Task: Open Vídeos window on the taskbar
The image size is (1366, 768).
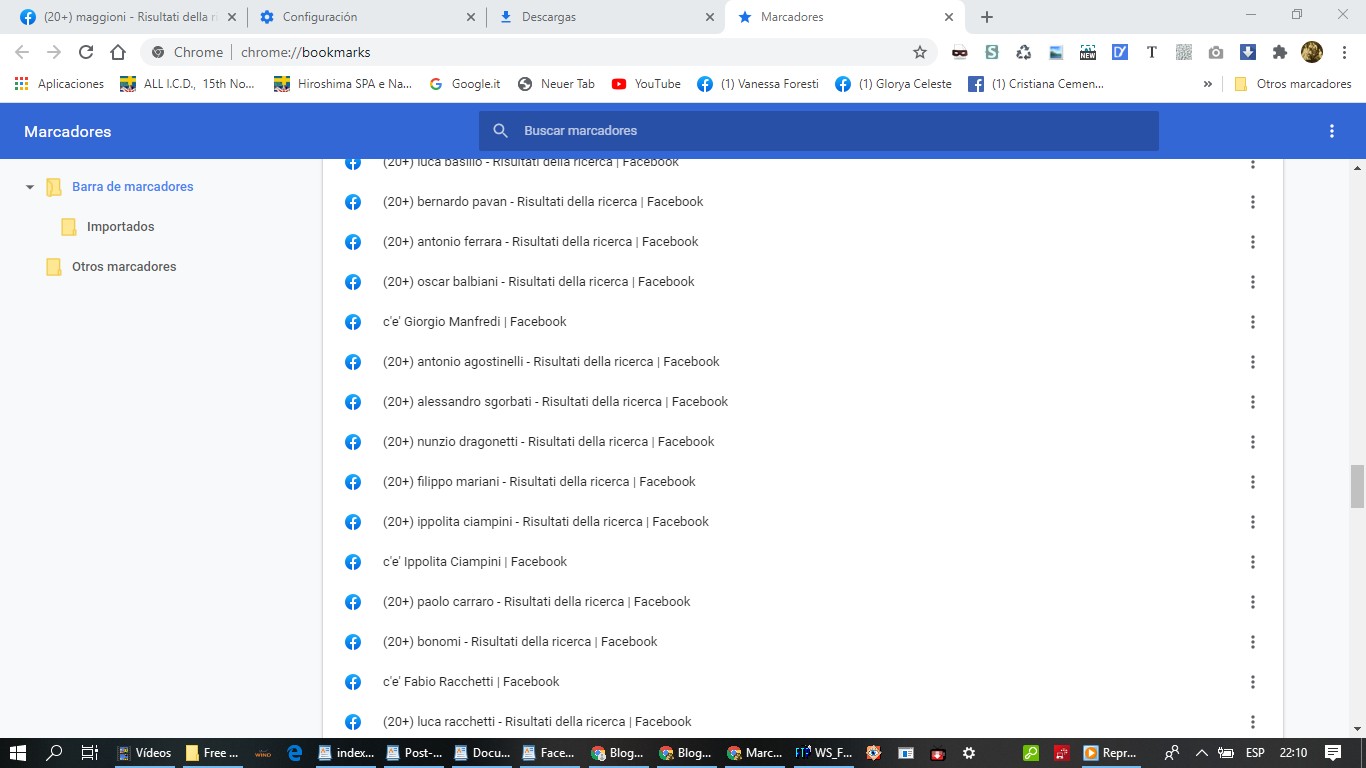Action: tap(144, 753)
